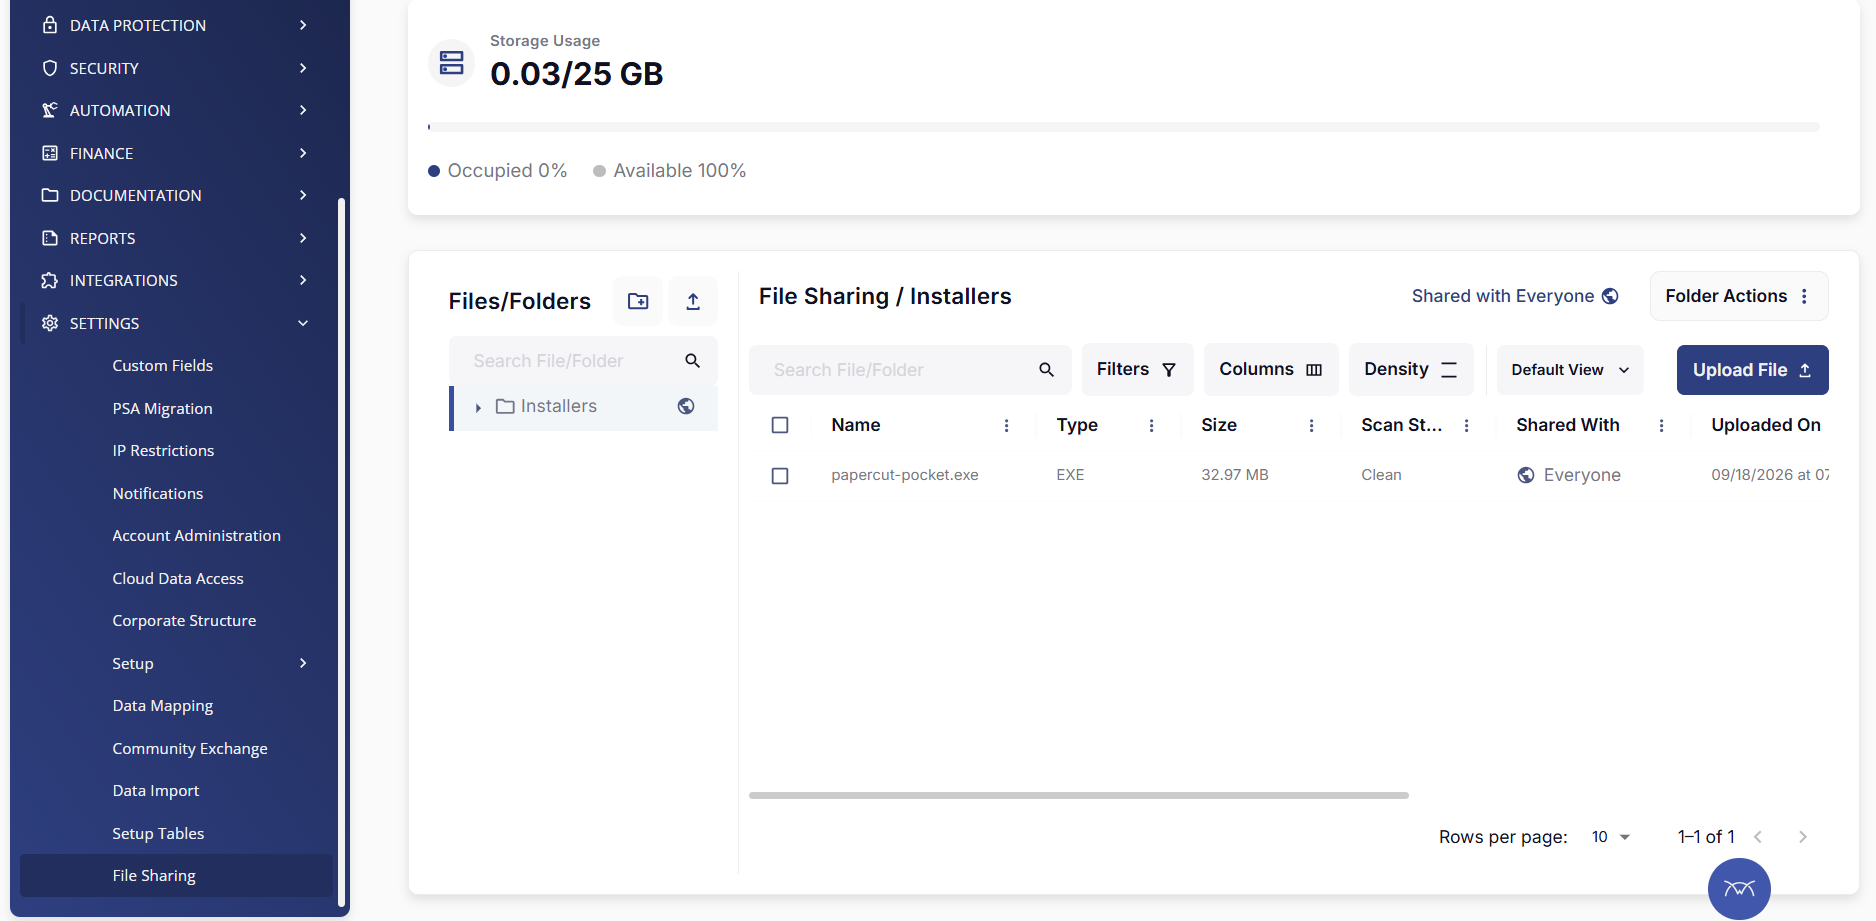The image size is (1876, 921).
Task: Select File Sharing menu item
Action: 176,876
